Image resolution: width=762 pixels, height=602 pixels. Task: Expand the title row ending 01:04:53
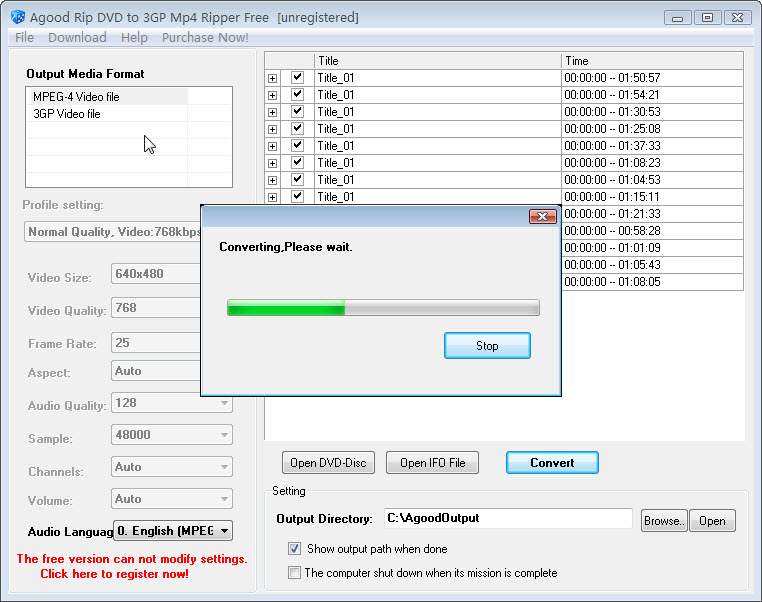tap(273, 180)
